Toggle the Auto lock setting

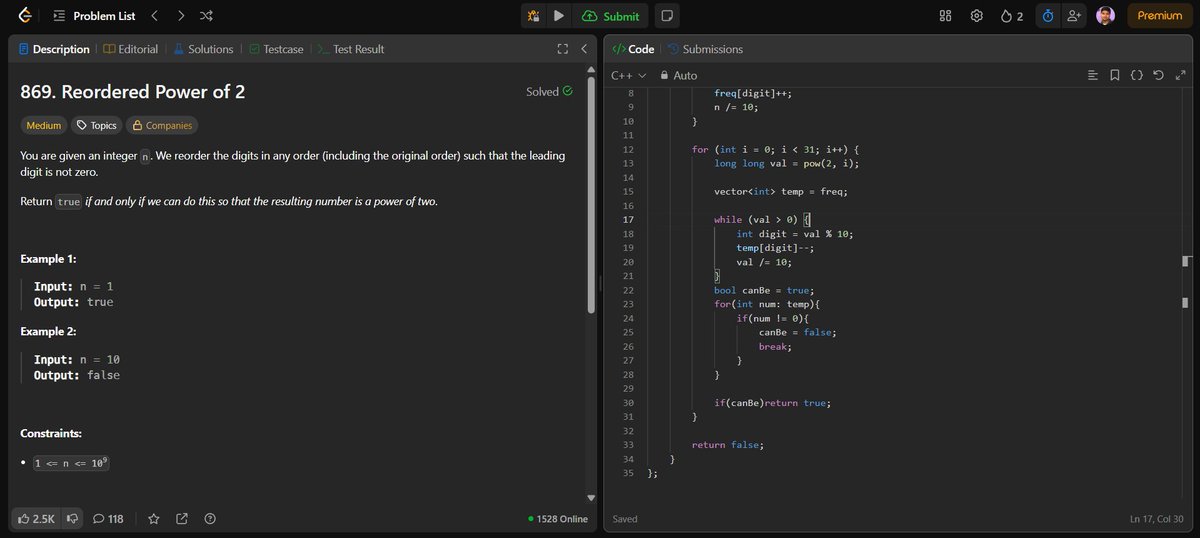click(x=677, y=75)
